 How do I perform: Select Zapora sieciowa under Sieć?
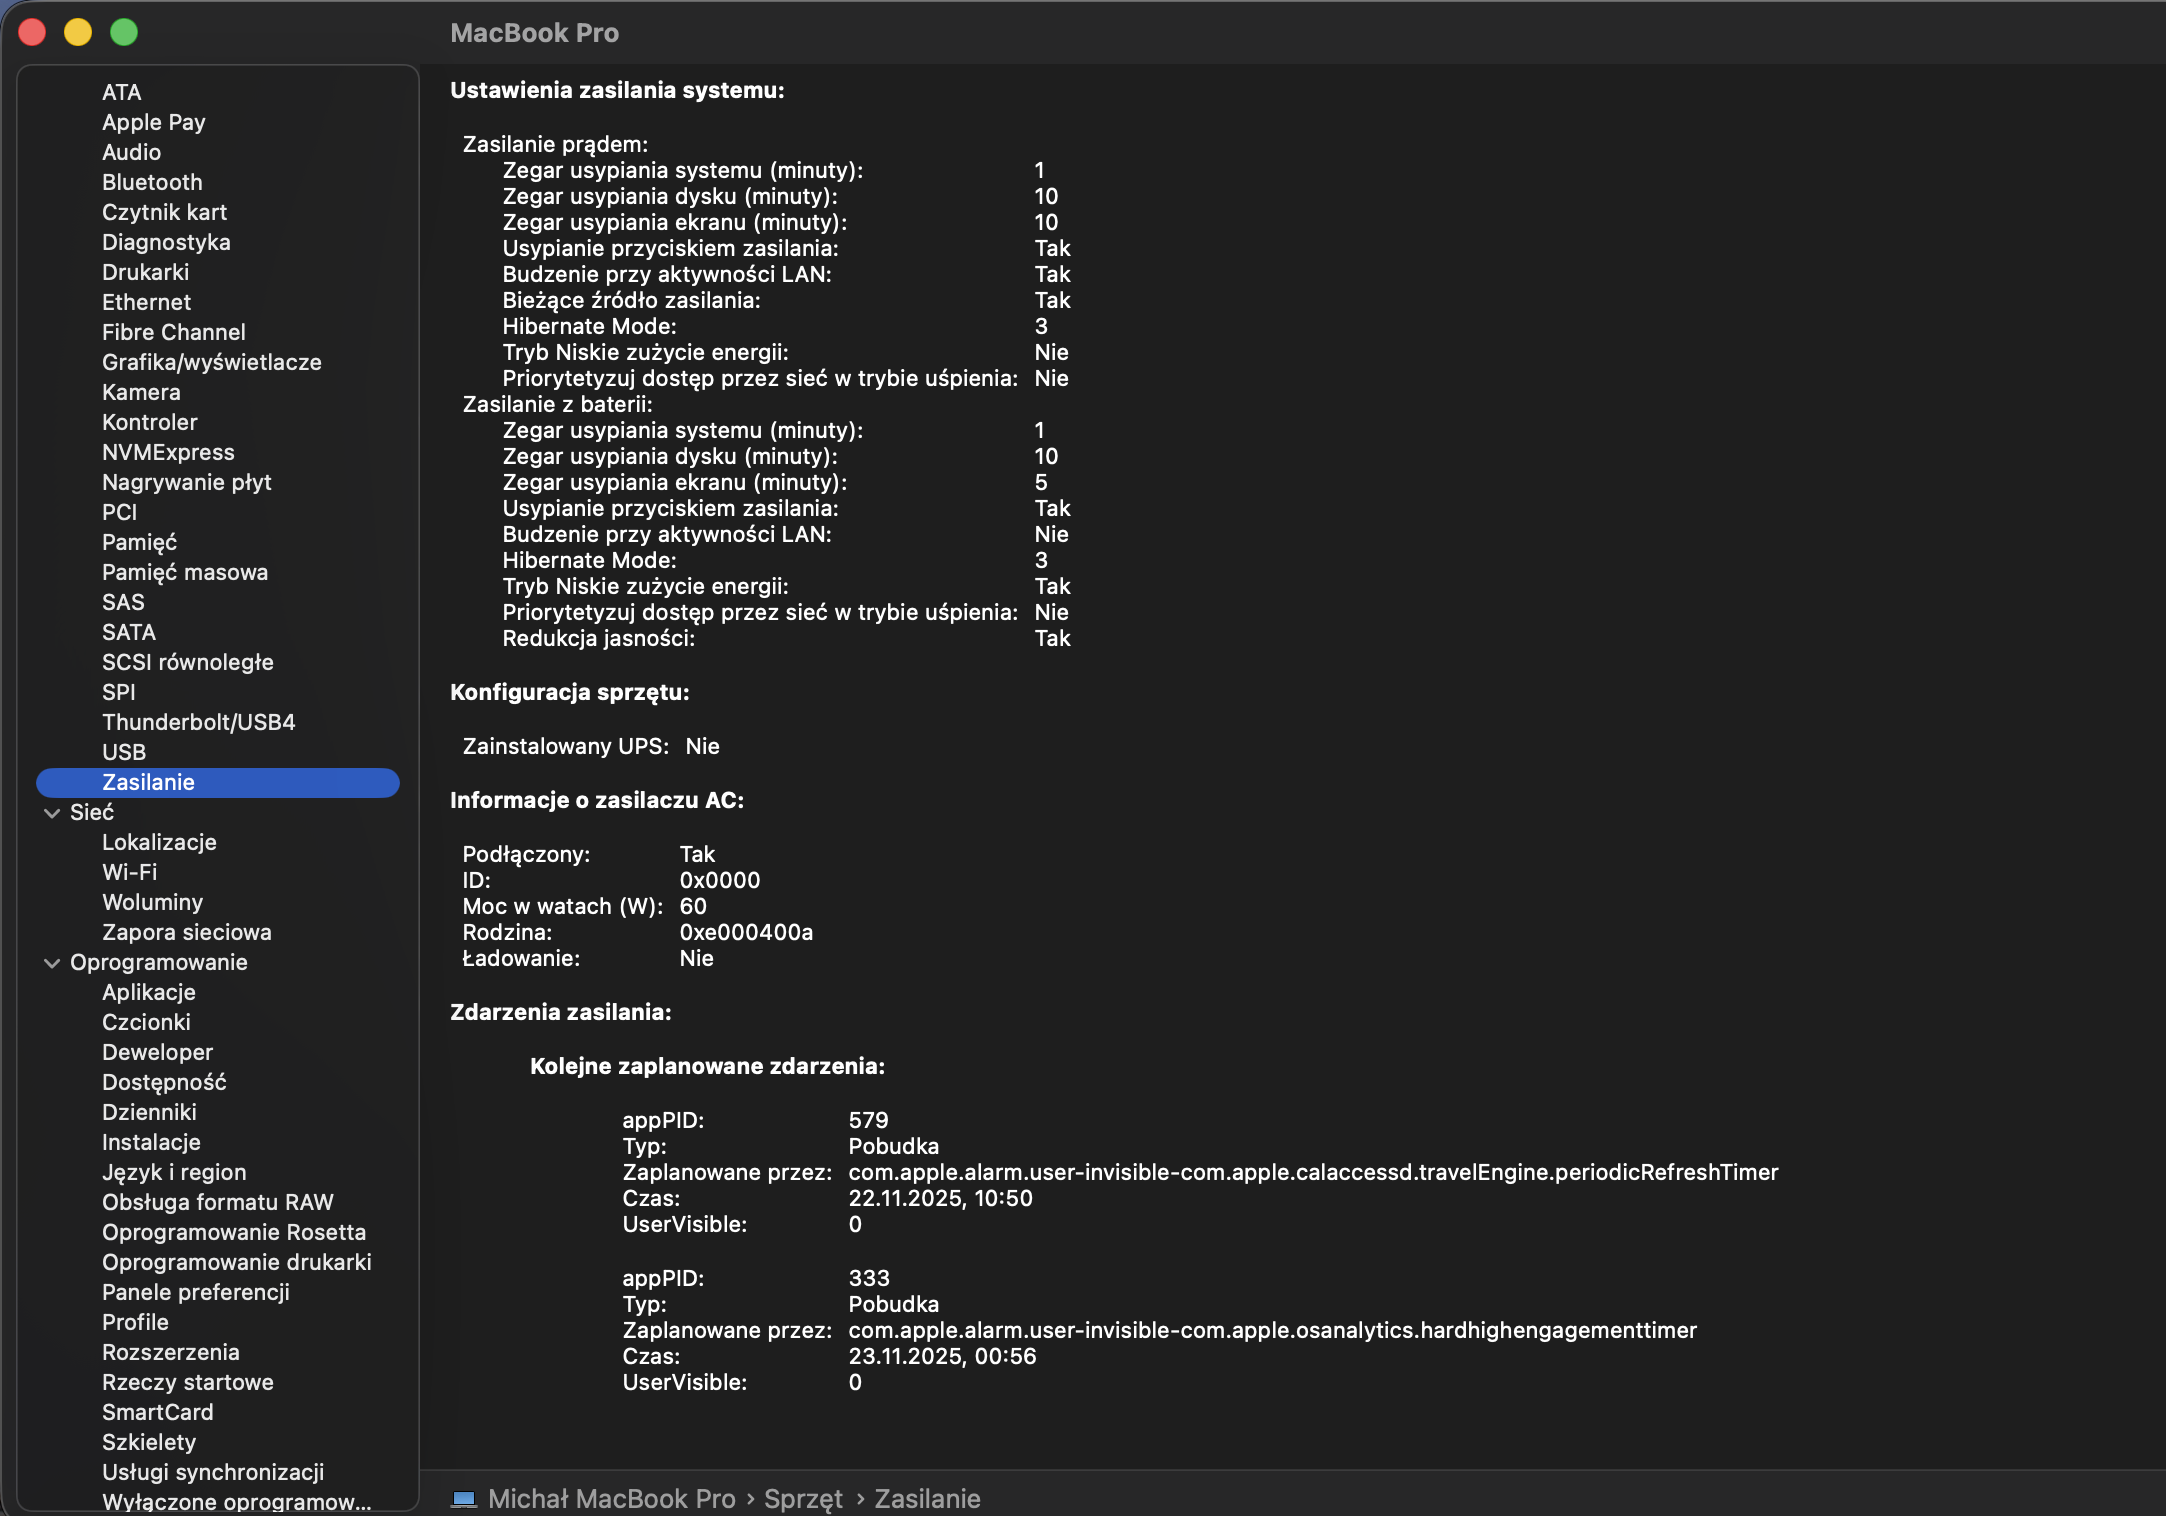186,932
